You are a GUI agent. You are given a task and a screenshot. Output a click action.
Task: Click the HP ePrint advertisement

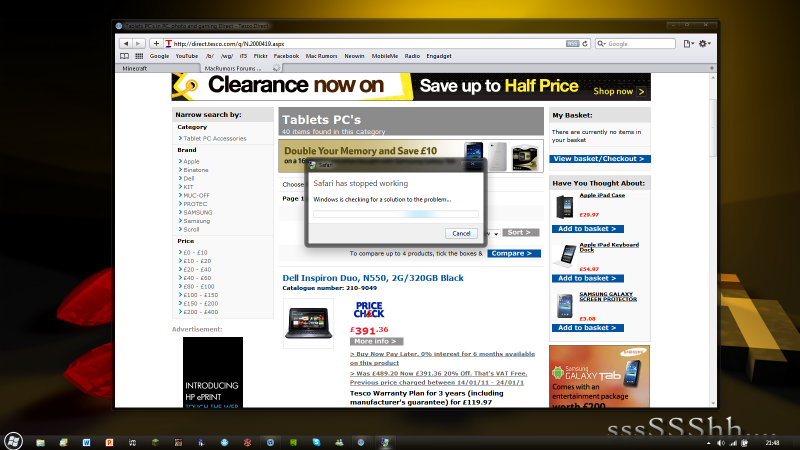213,372
